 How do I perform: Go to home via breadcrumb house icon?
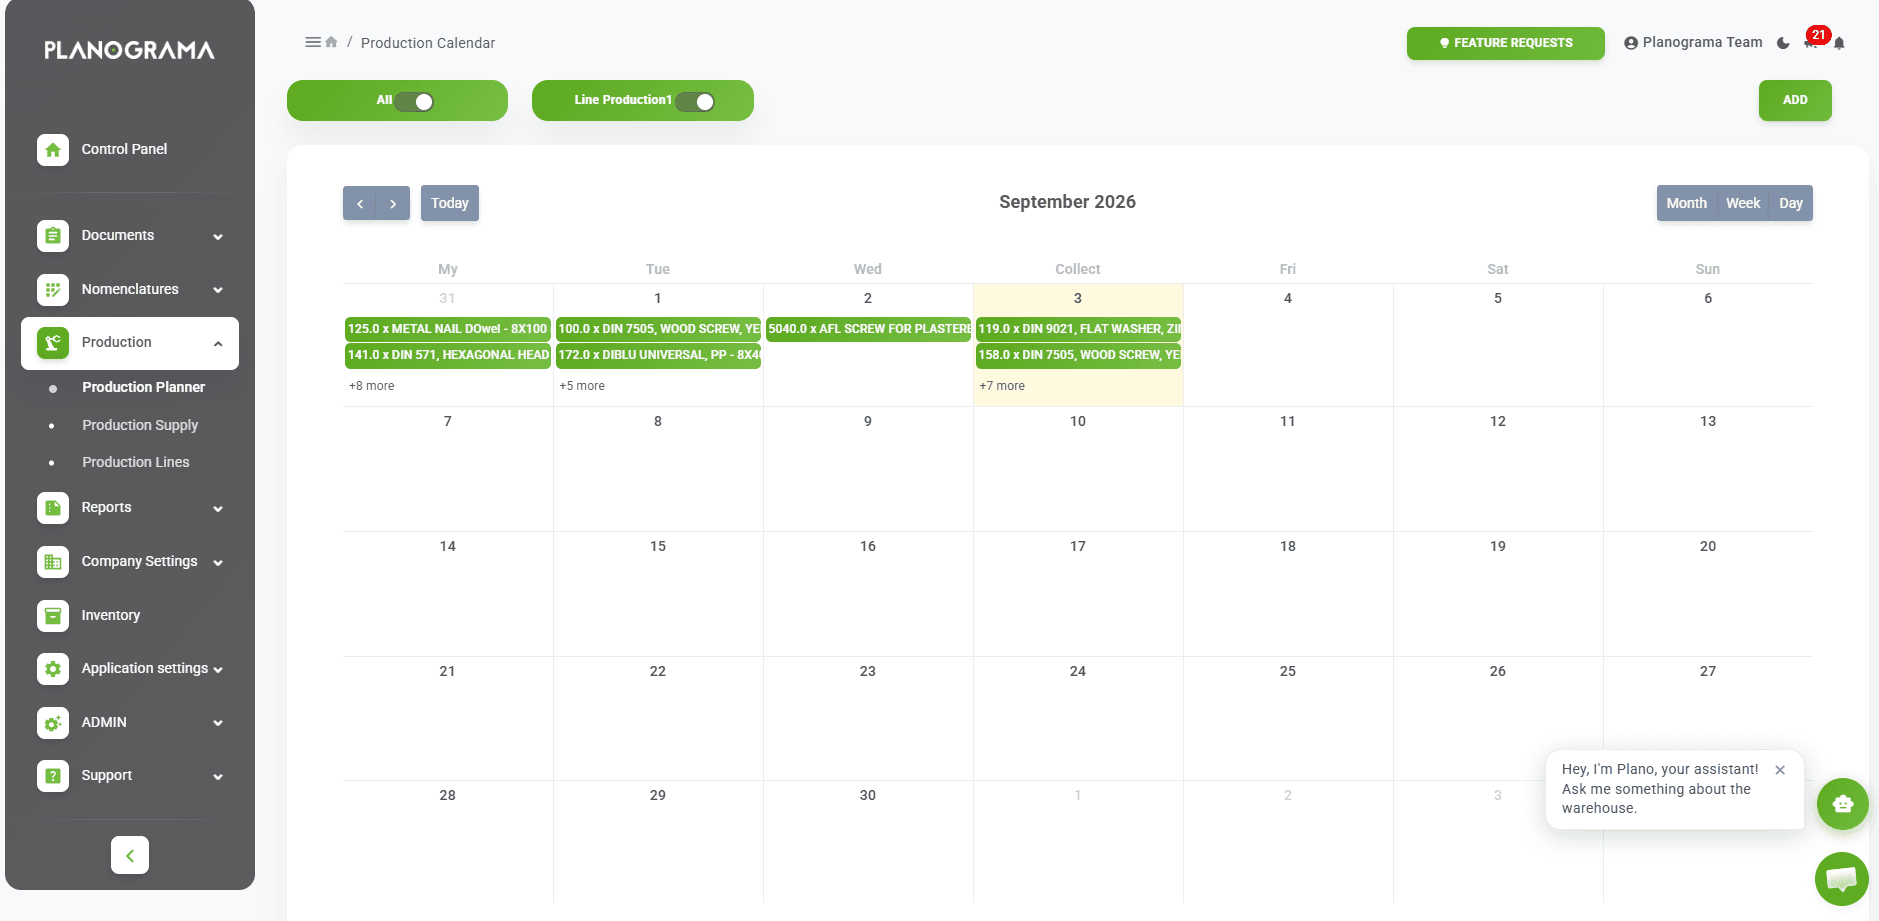coord(331,42)
